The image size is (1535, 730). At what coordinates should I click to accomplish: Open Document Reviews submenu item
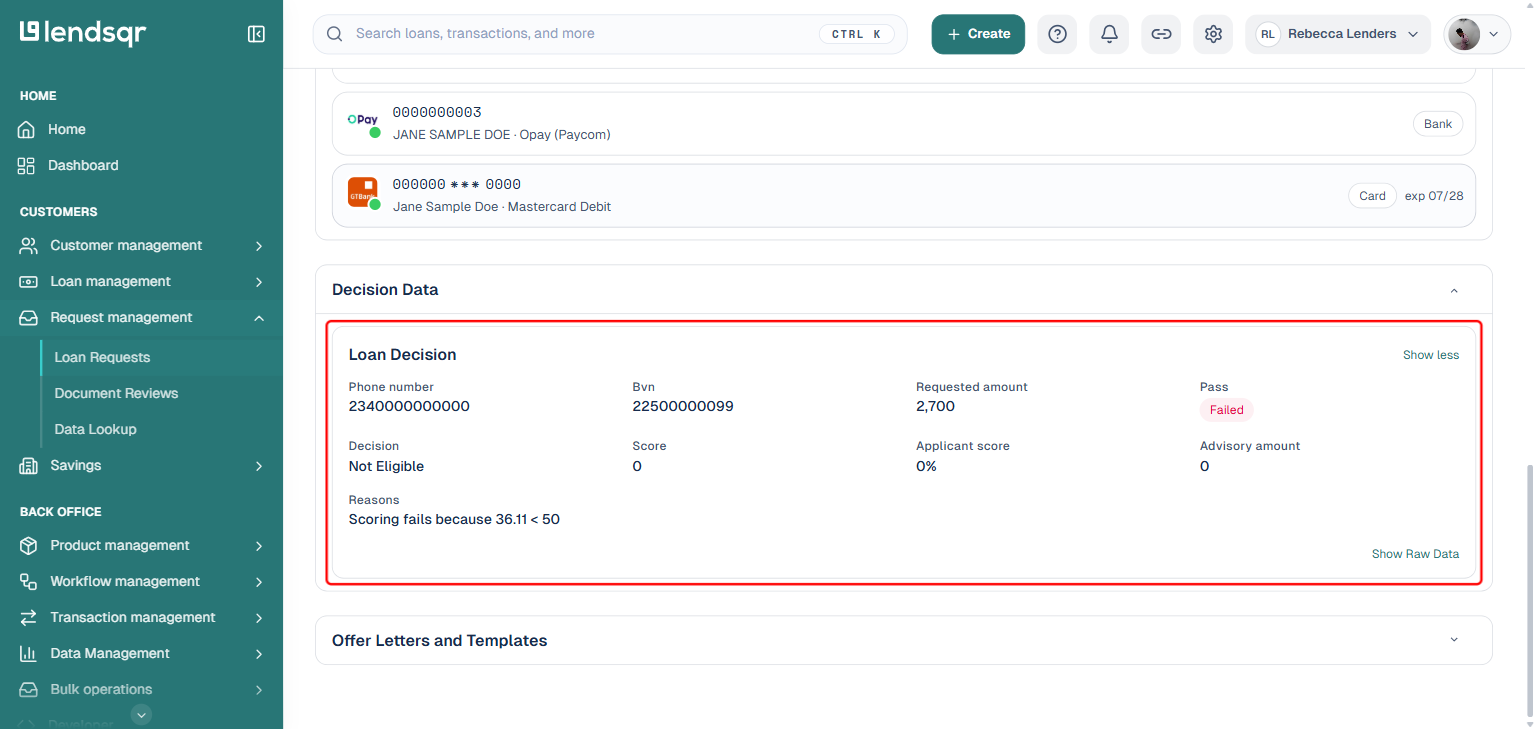click(x=116, y=393)
